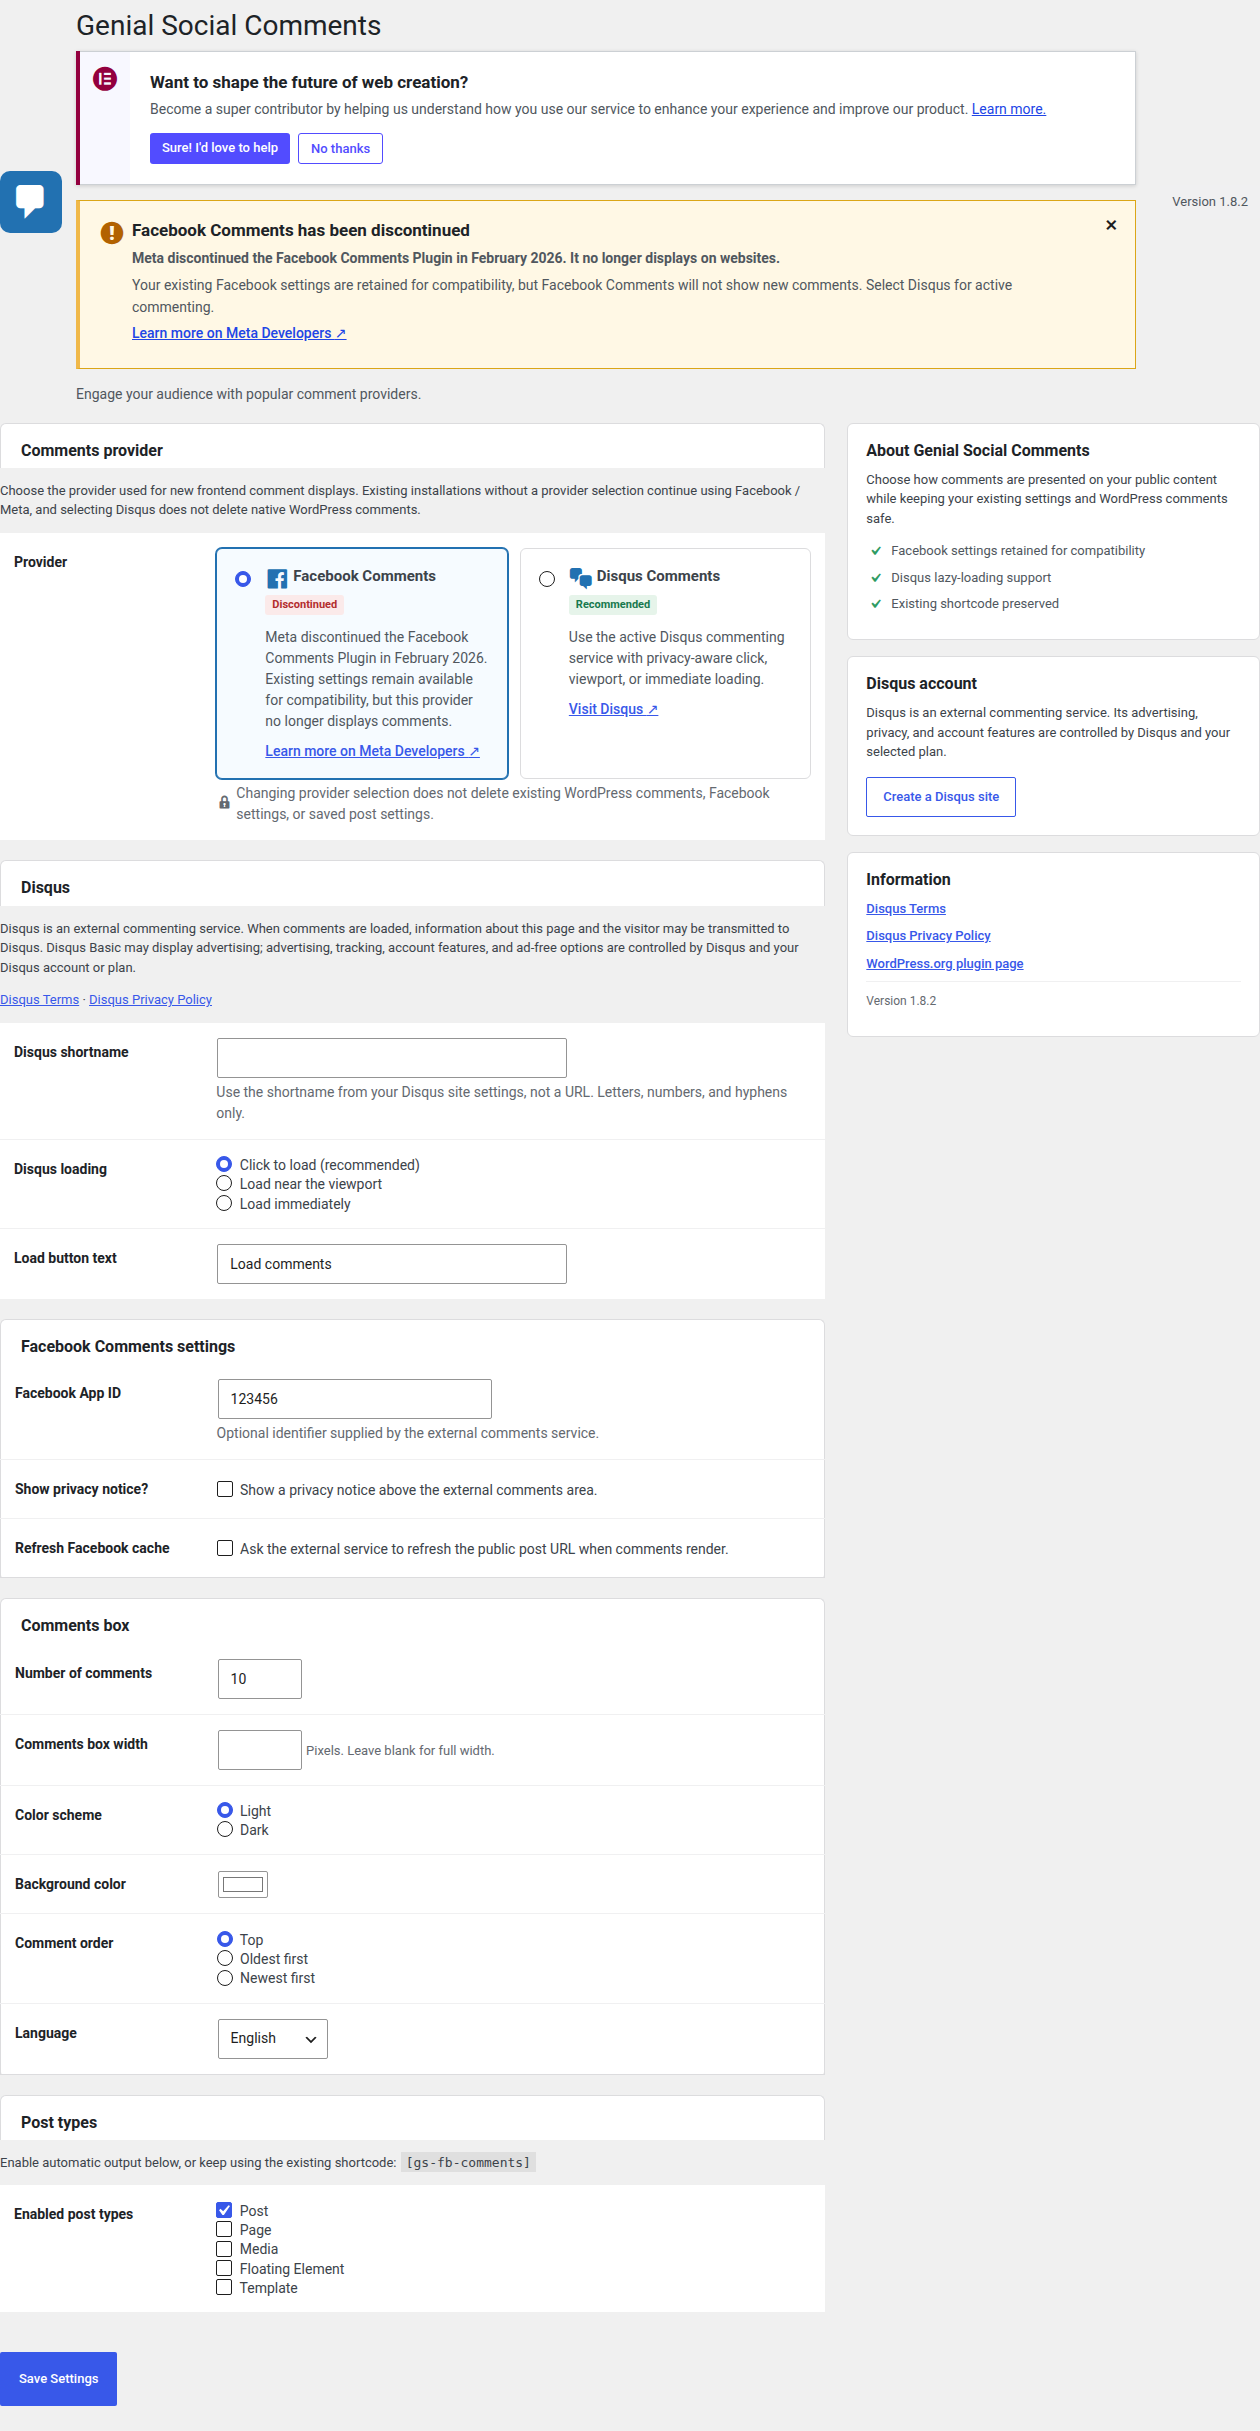This screenshot has width=1260, height=2431.
Task: Click the Recommended badge
Action: 613,605
